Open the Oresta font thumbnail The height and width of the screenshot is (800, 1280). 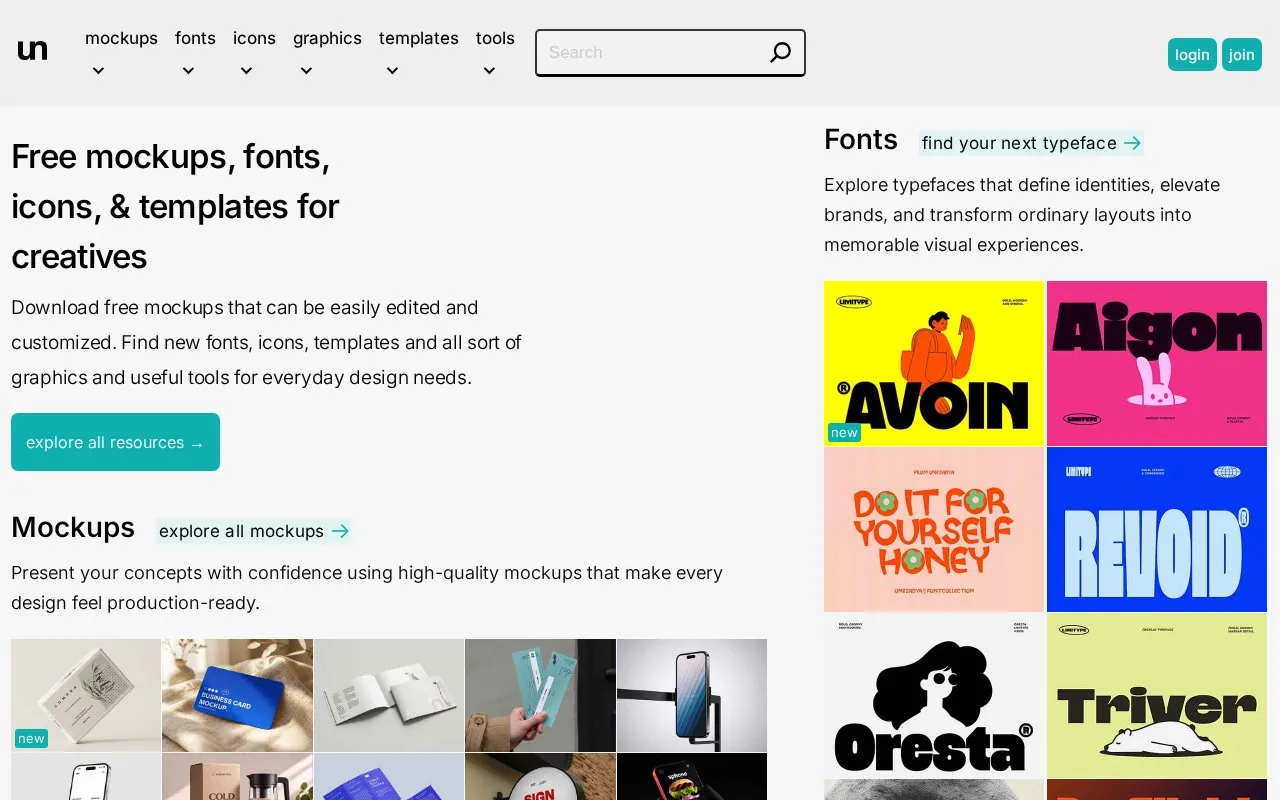(x=934, y=695)
